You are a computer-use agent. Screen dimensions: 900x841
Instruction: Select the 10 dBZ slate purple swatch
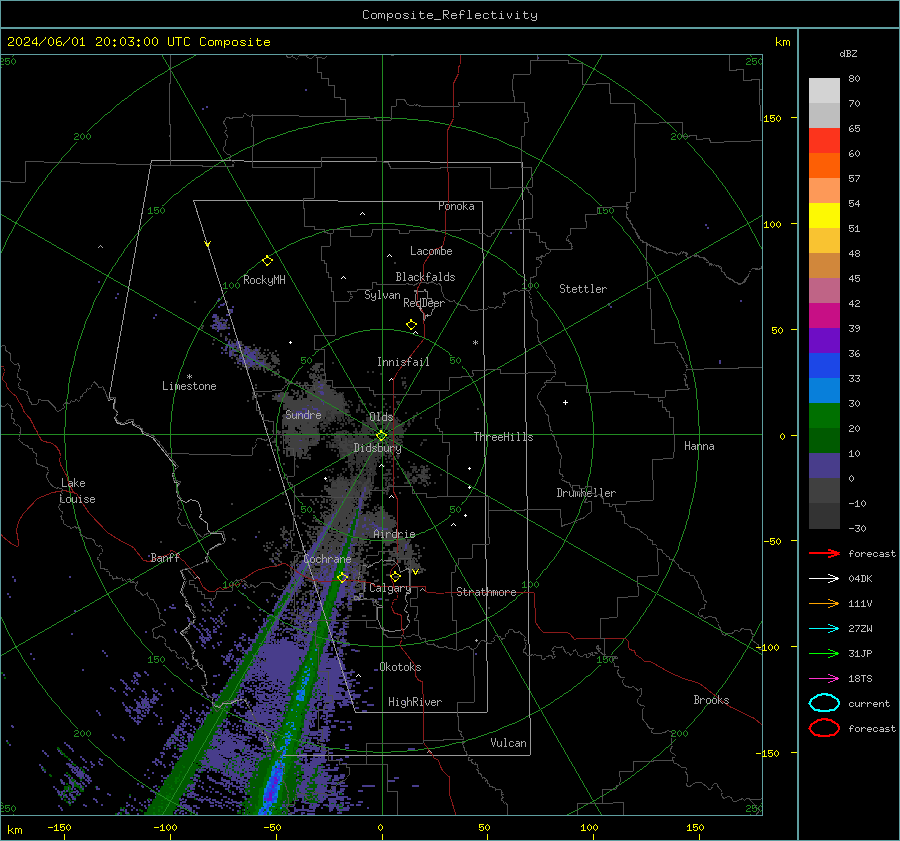coord(824,466)
